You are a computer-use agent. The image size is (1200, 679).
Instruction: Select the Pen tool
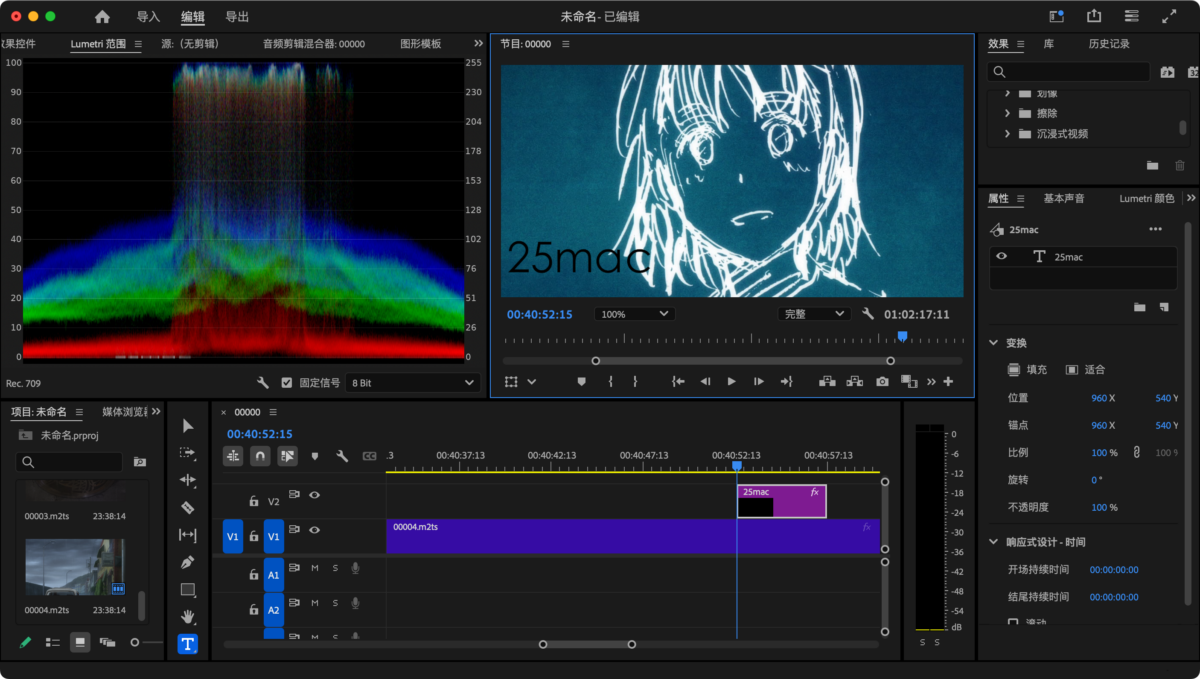coord(188,562)
